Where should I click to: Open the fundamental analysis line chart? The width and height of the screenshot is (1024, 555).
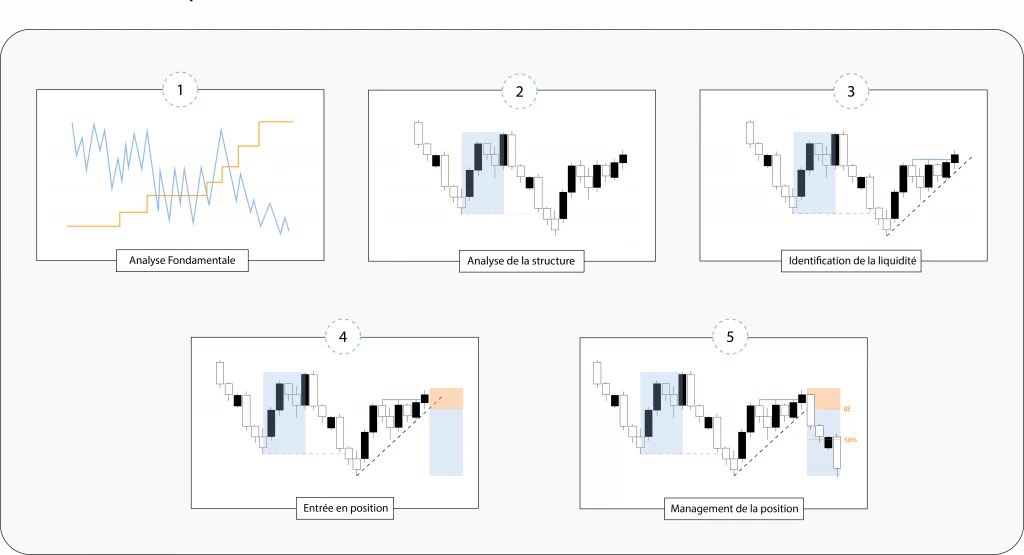tap(180, 175)
